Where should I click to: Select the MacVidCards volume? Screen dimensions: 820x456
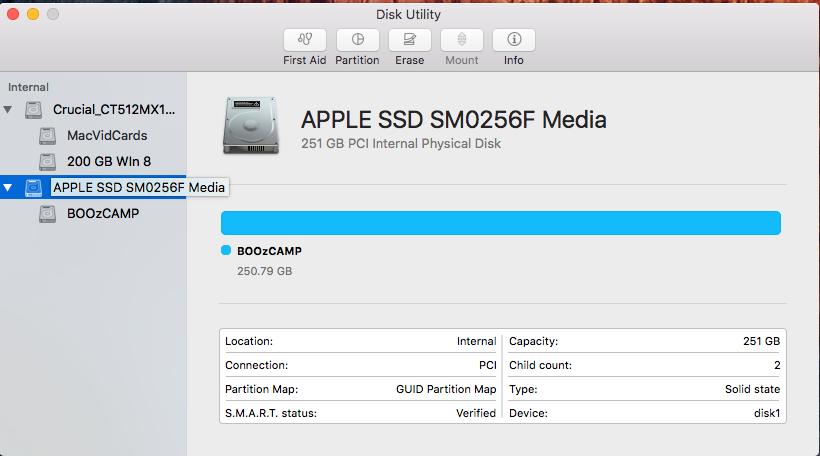(107, 135)
